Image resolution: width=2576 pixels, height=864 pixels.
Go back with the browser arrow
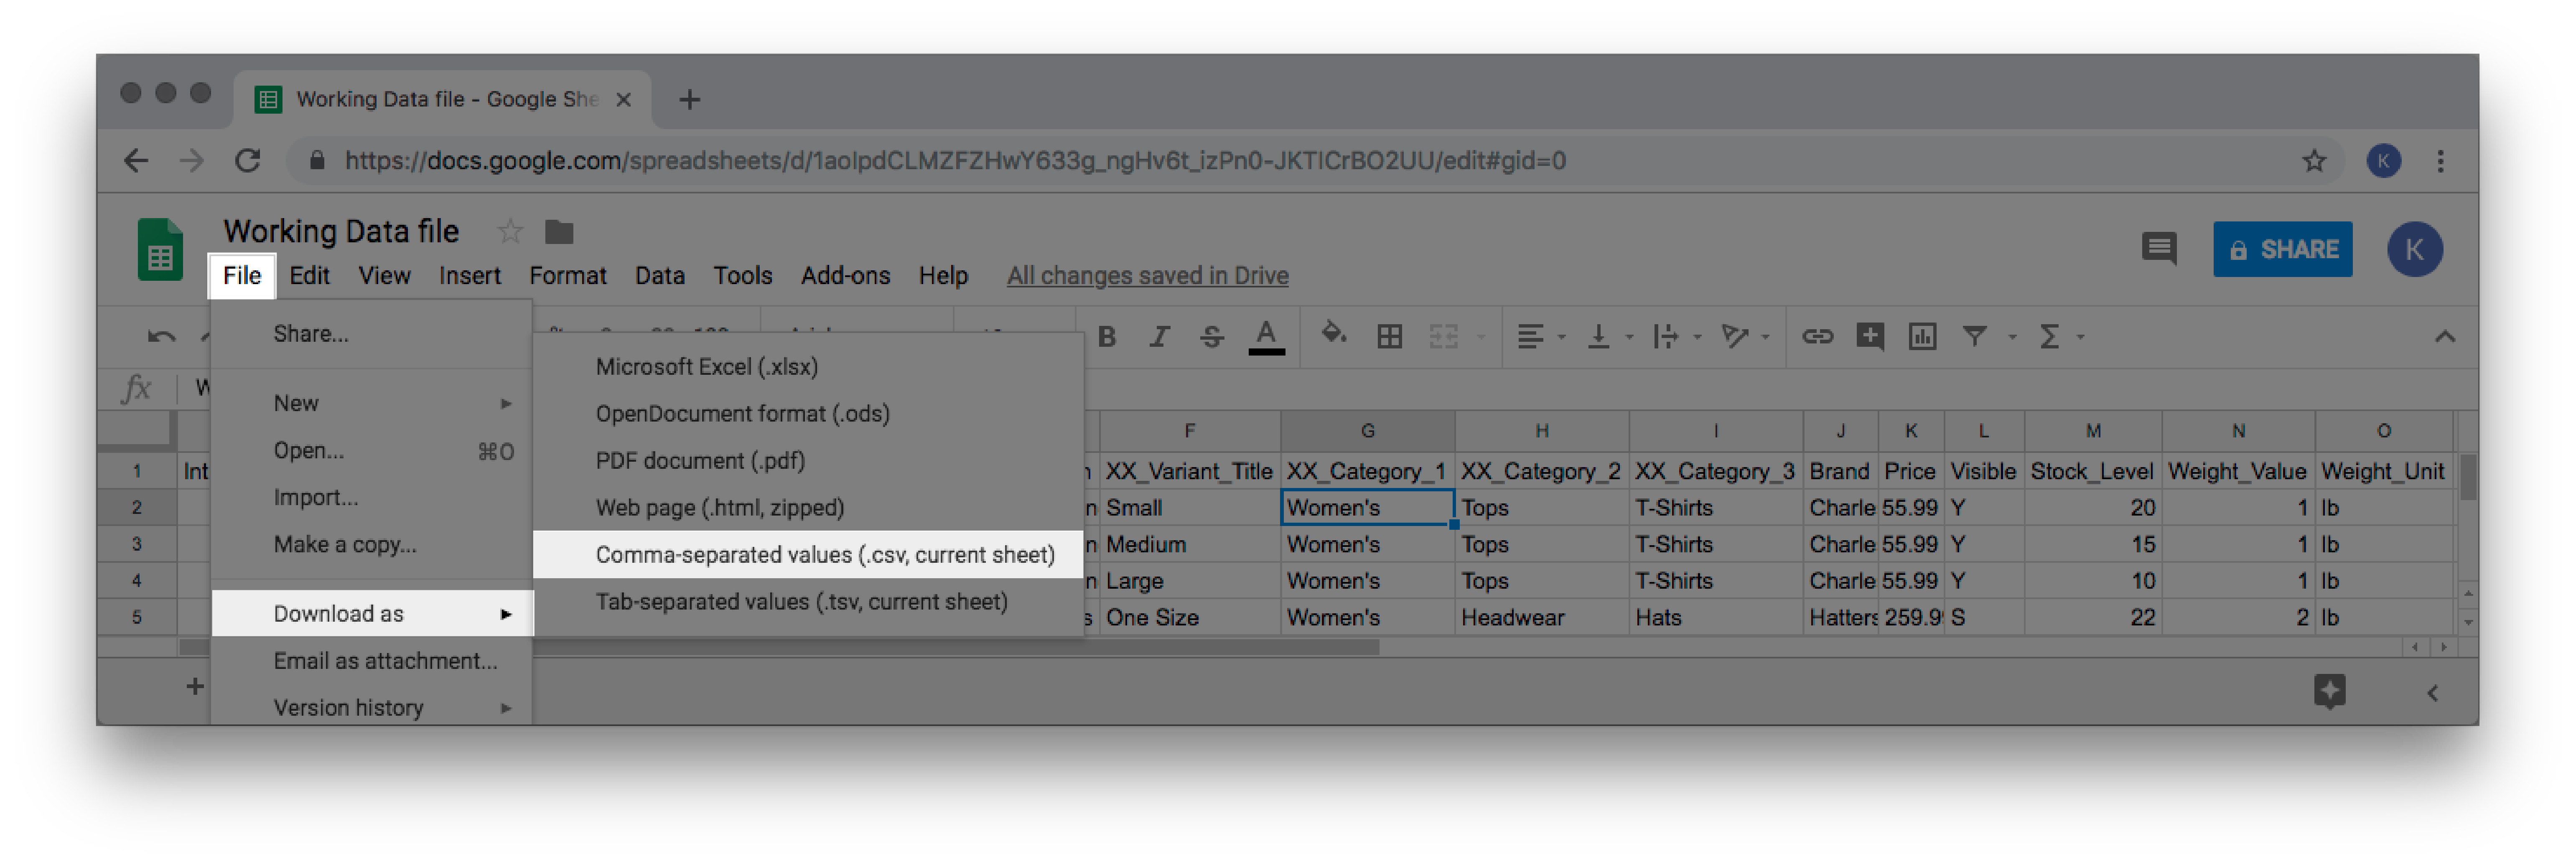136,161
